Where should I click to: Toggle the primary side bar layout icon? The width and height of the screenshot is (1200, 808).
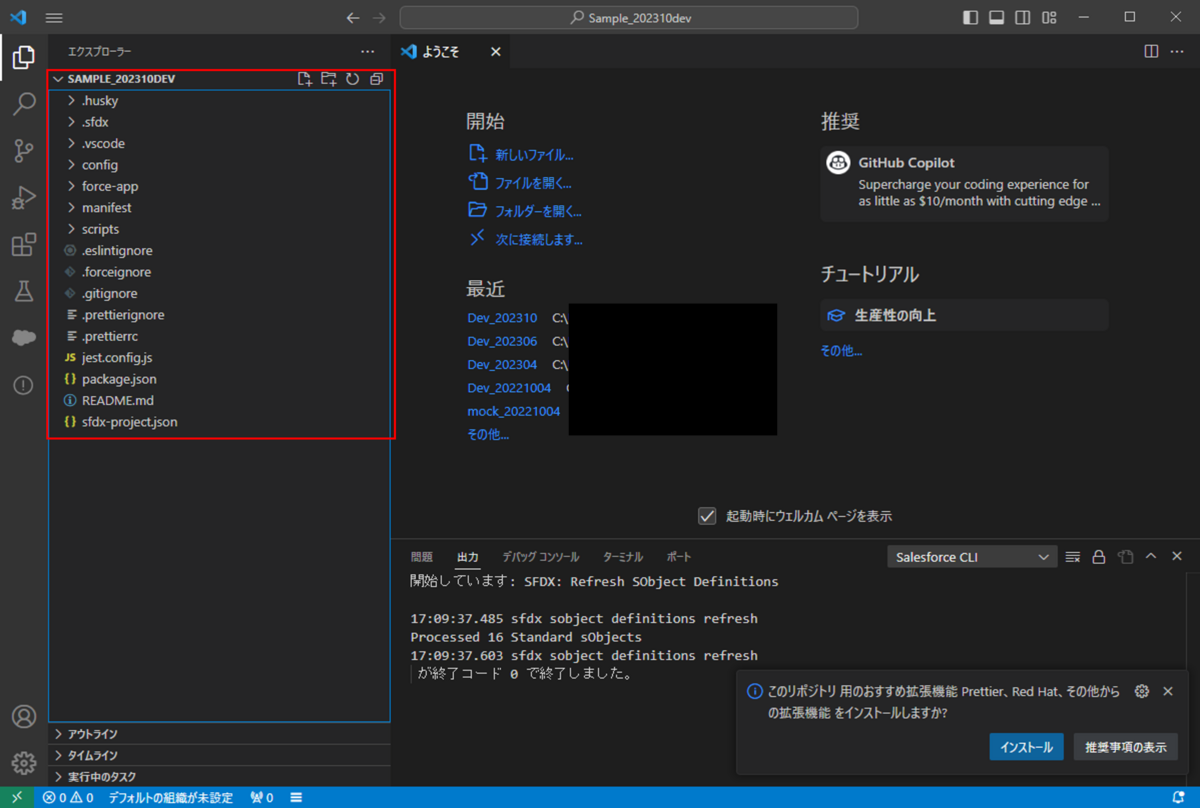point(970,18)
